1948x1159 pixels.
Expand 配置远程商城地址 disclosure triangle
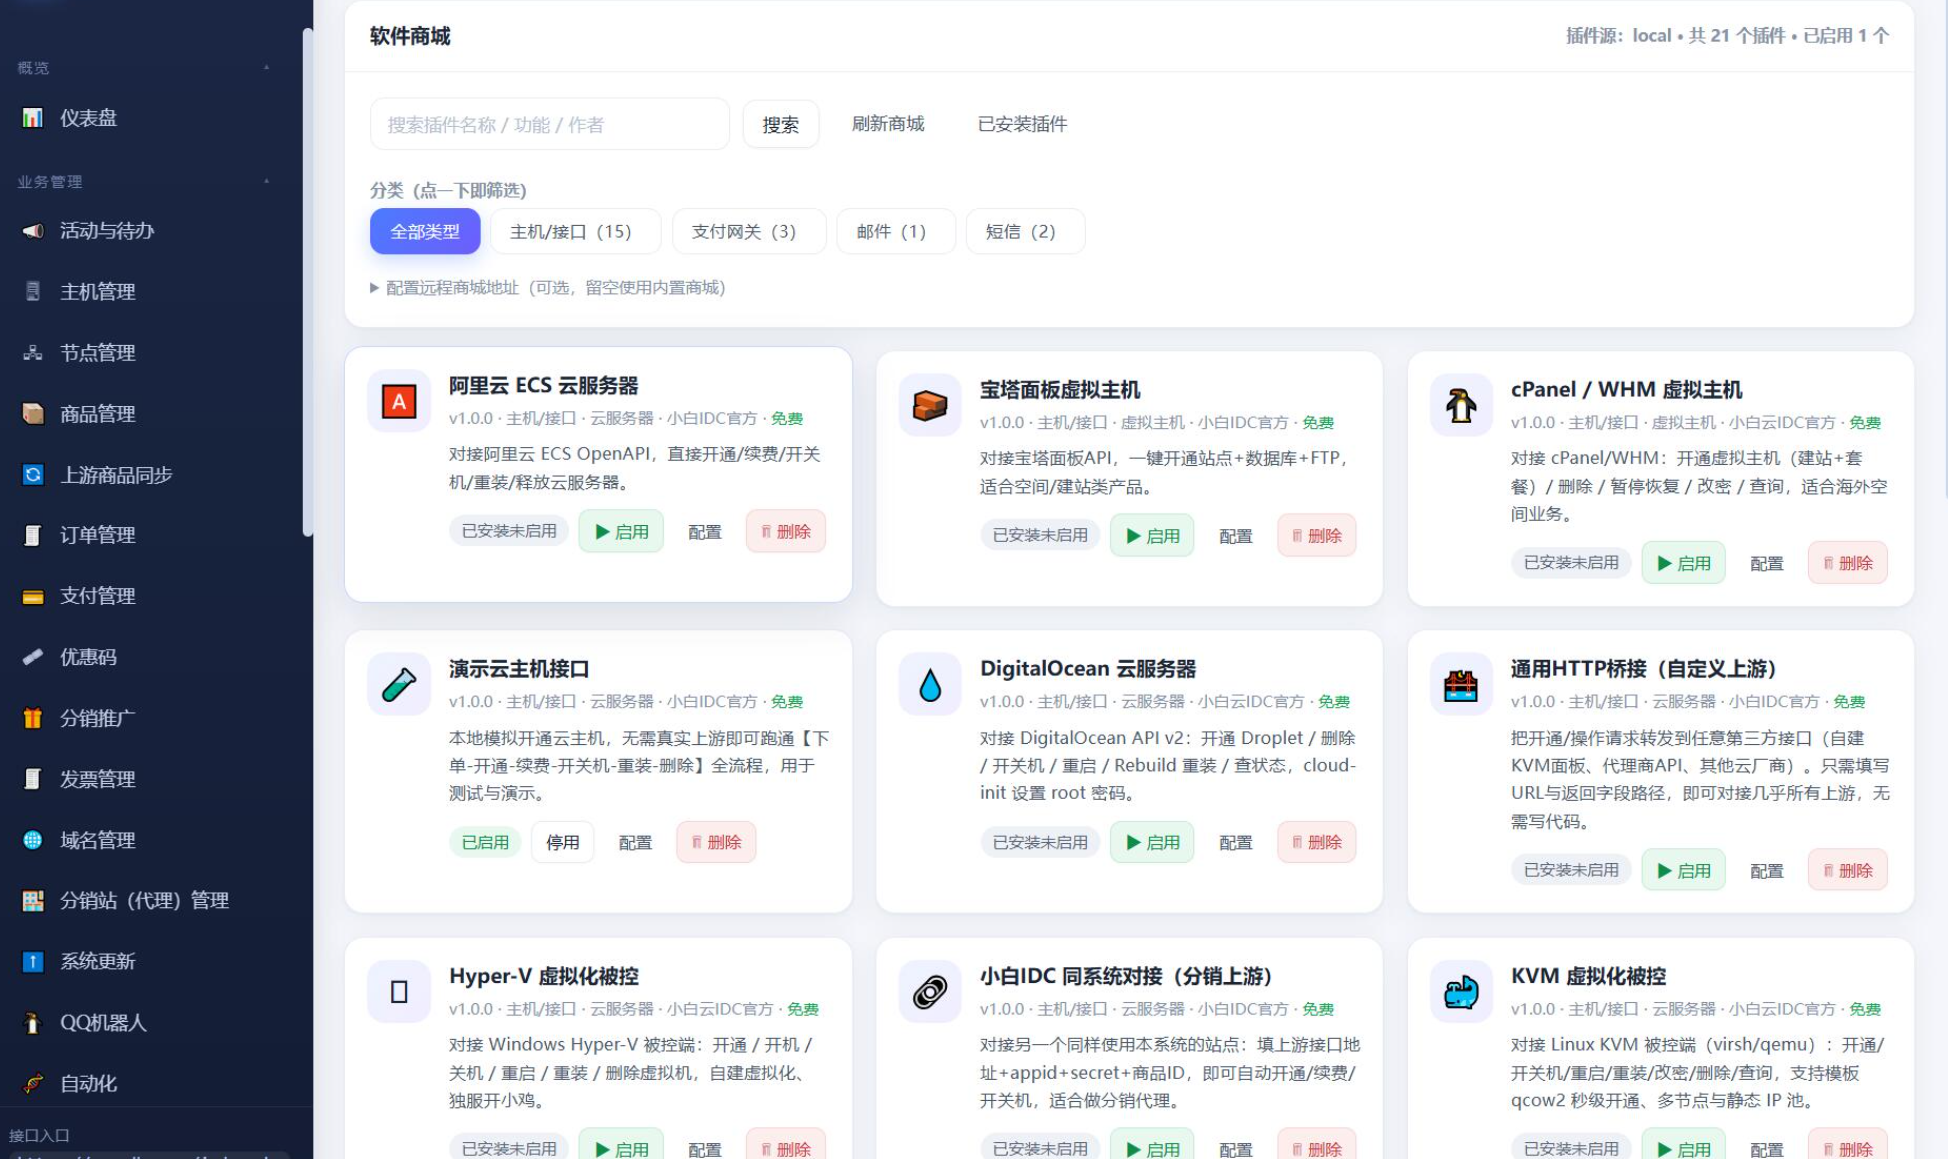(374, 288)
